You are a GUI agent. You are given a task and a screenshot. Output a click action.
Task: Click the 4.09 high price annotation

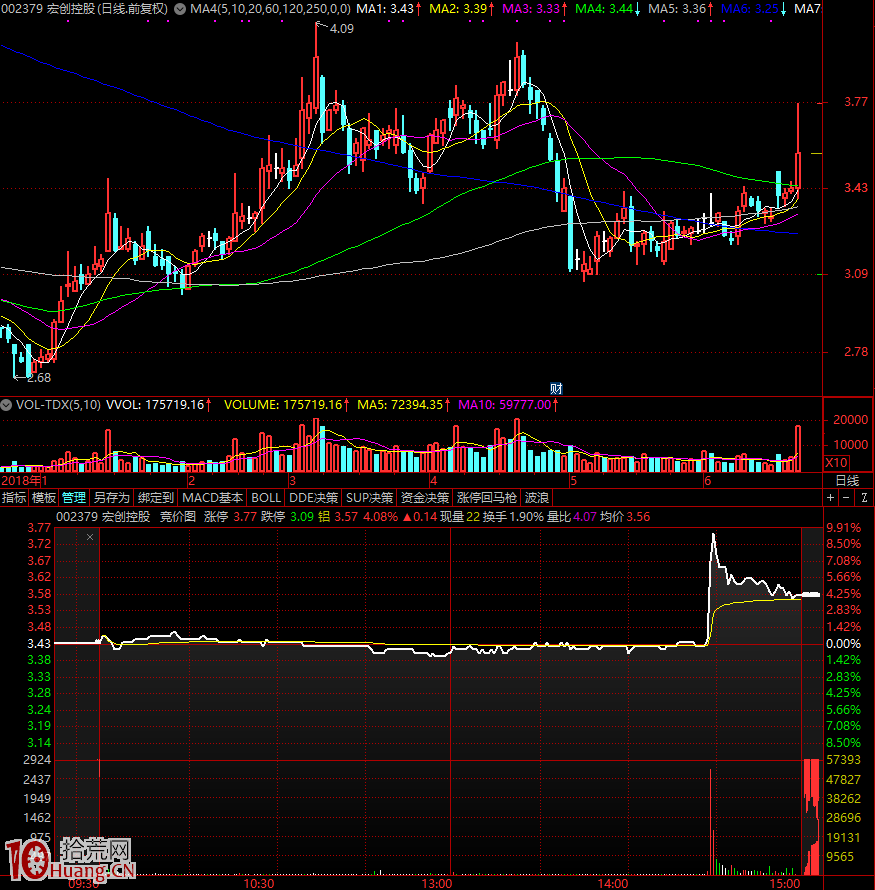(x=342, y=28)
